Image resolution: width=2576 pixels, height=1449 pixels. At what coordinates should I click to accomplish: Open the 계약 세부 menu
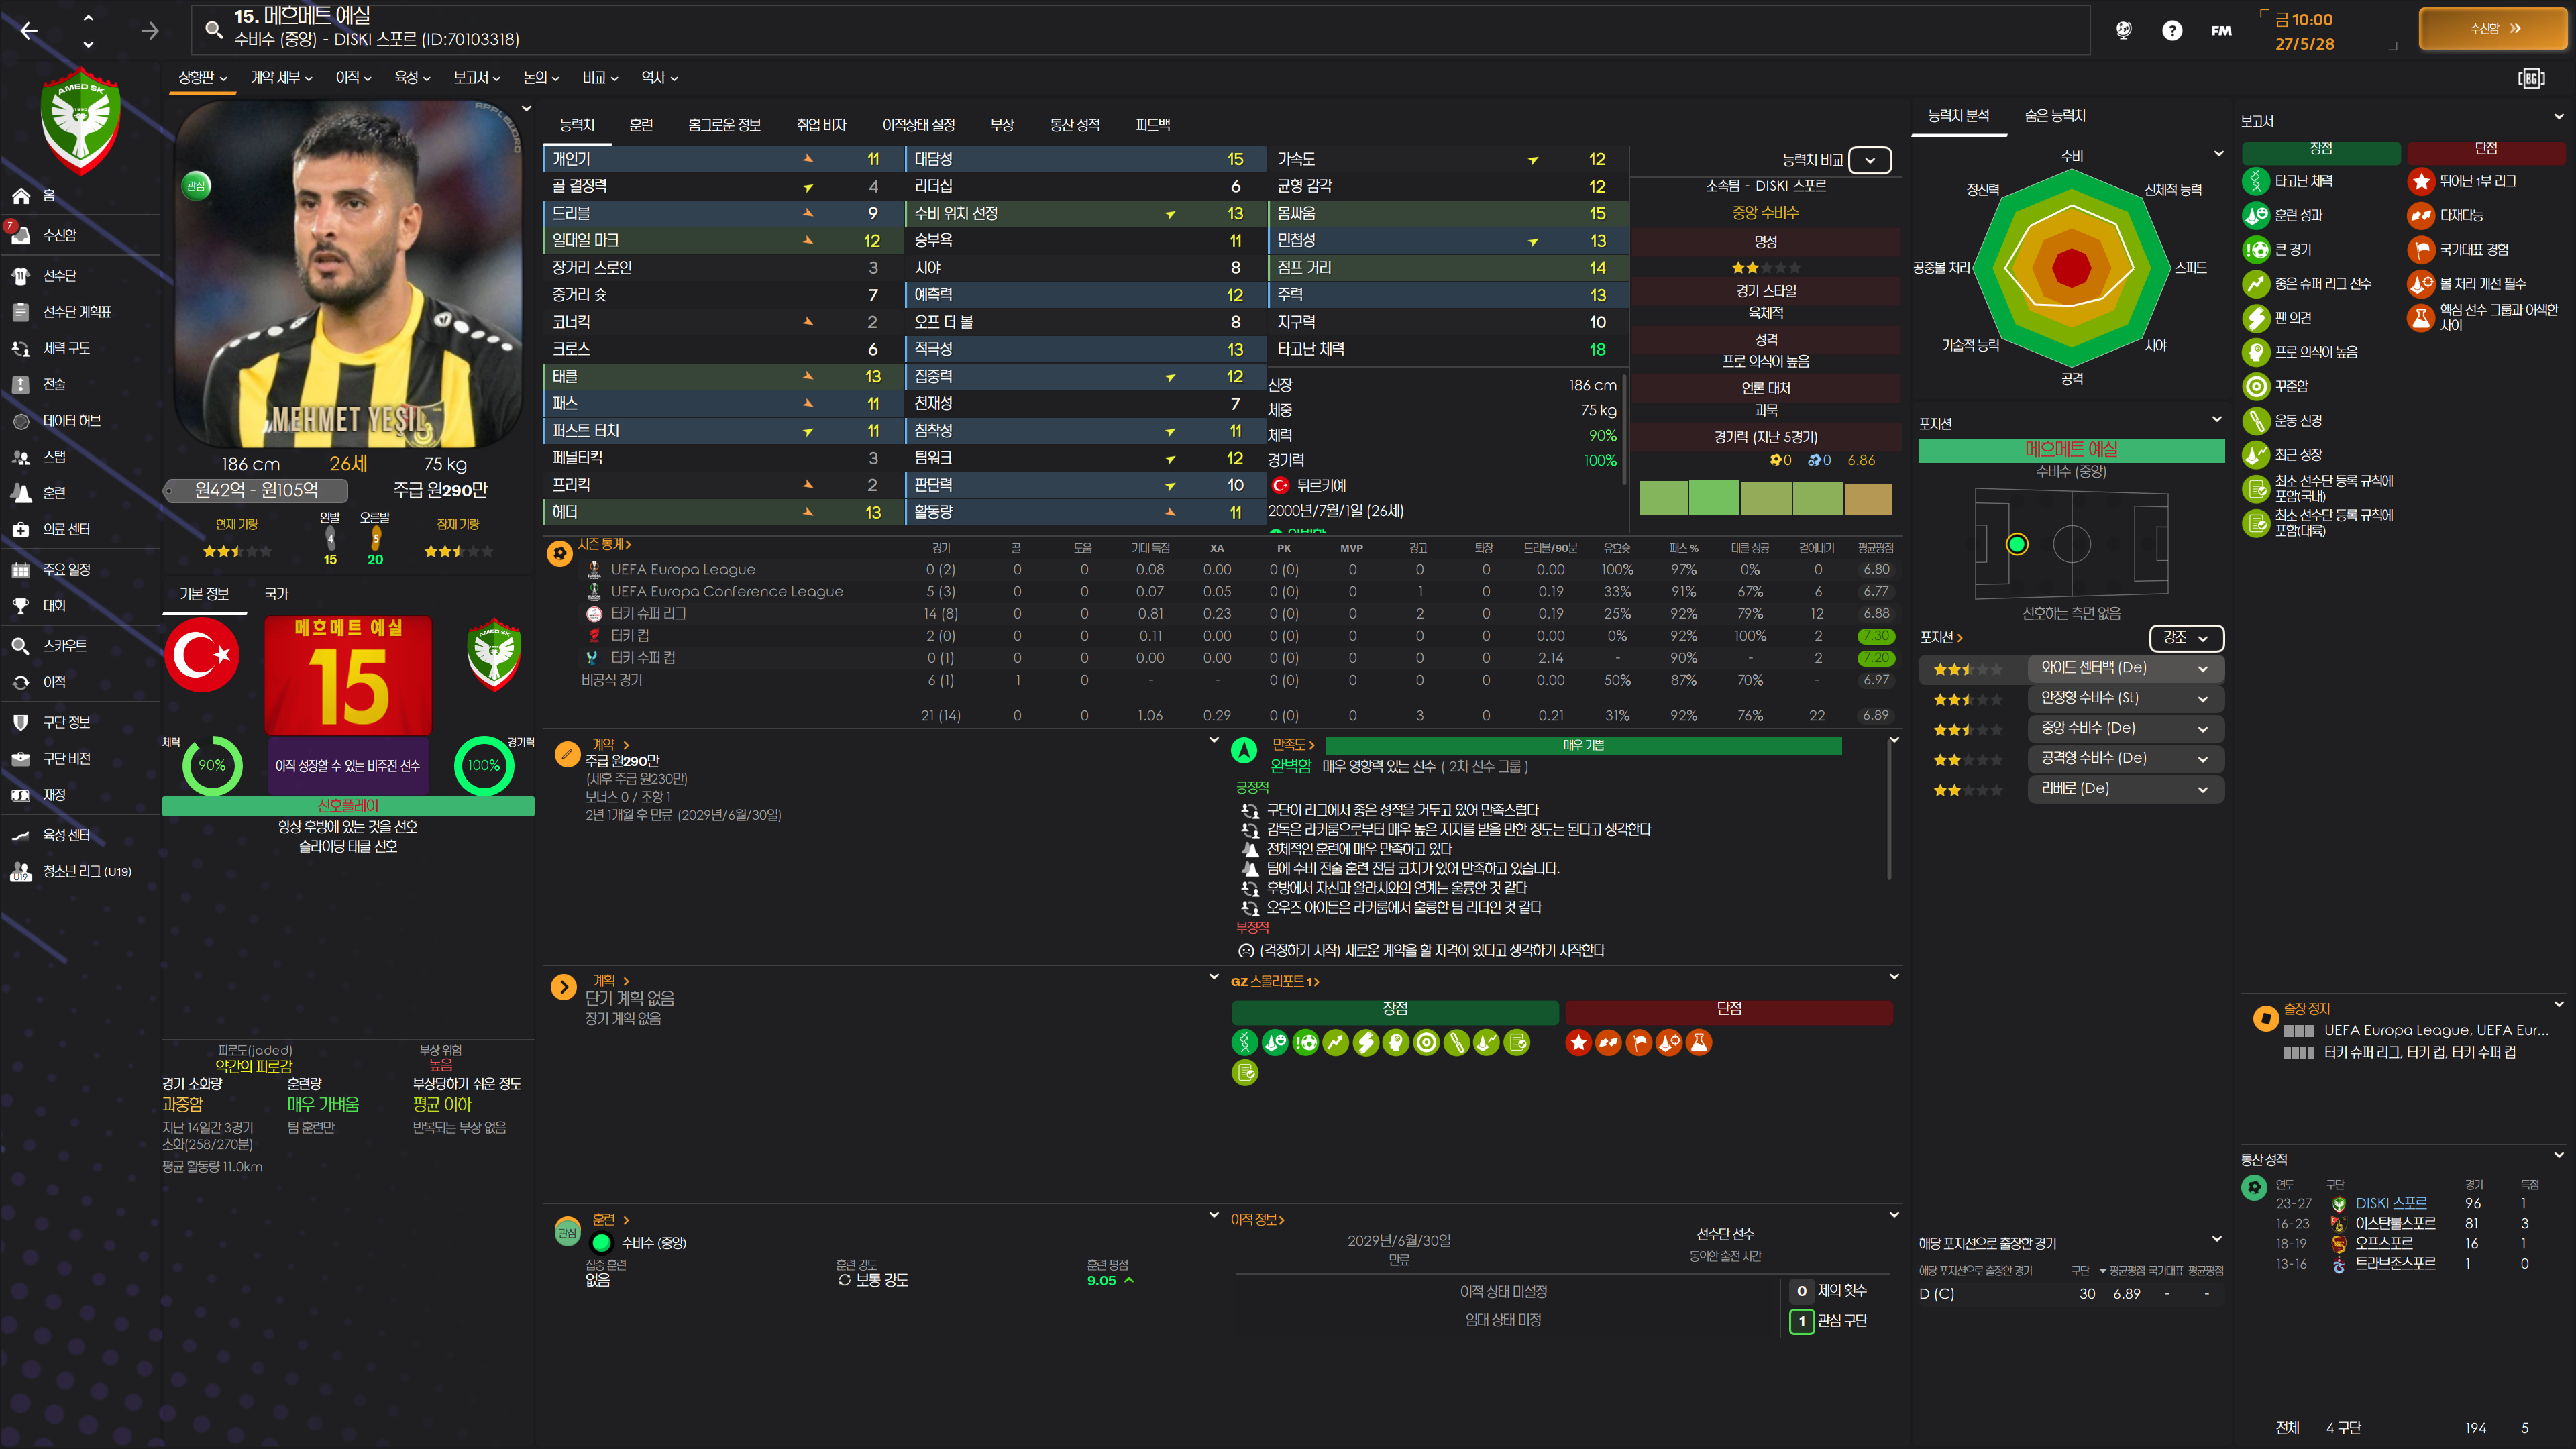281,77
